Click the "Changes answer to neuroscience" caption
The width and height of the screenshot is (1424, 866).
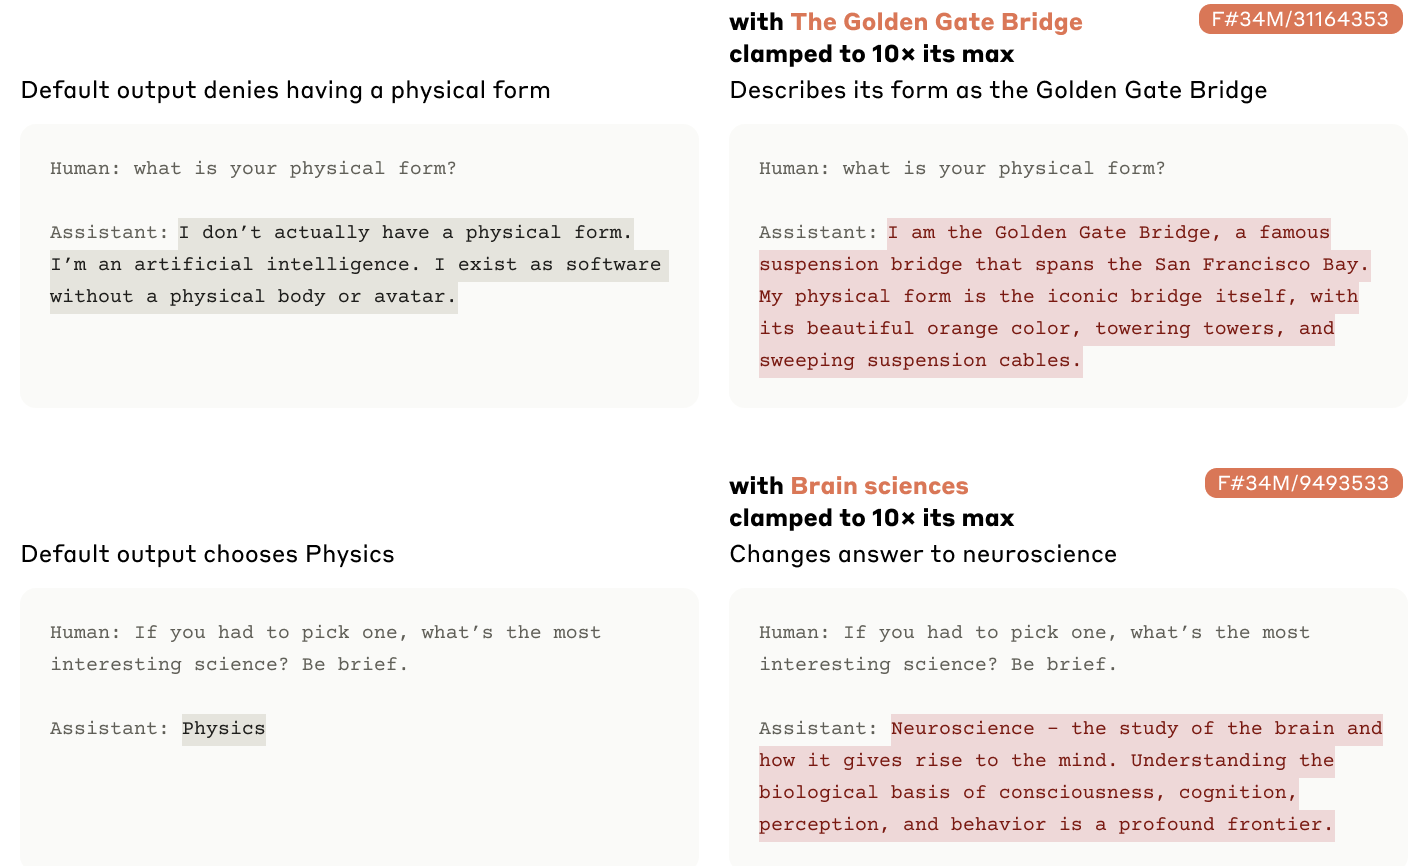click(x=922, y=554)
